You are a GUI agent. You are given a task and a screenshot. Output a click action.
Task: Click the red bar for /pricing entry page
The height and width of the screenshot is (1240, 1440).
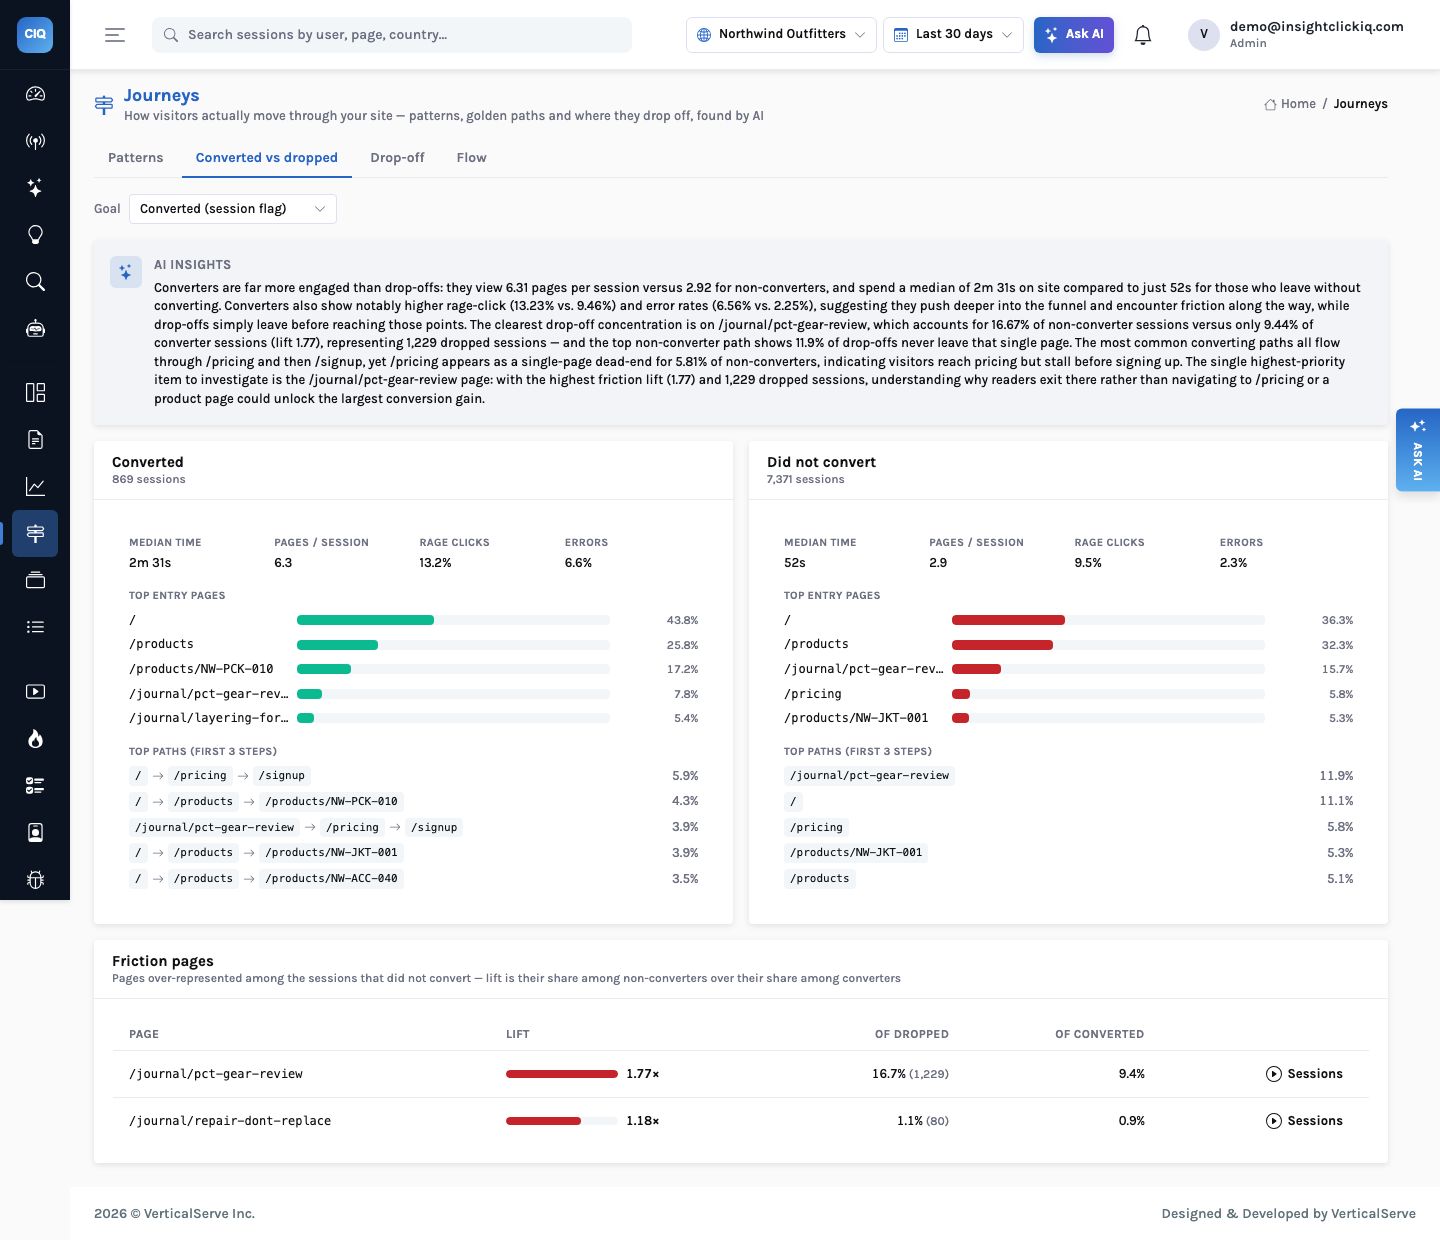coord(961,694)
